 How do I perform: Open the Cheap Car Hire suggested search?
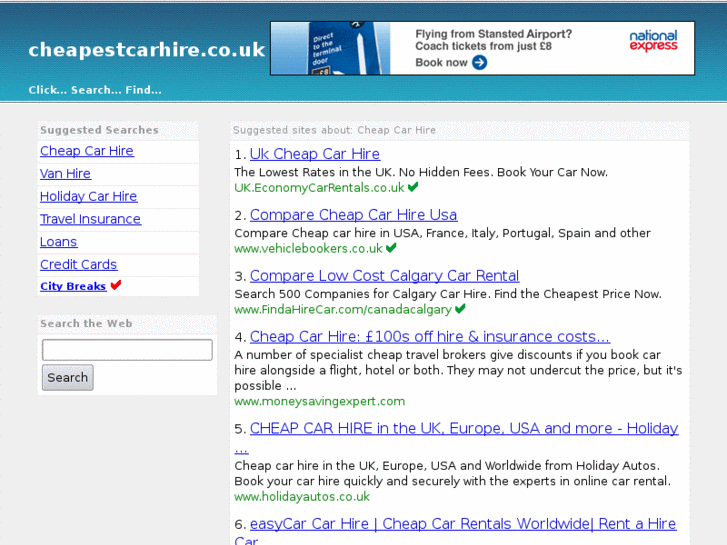coord(87,151)
